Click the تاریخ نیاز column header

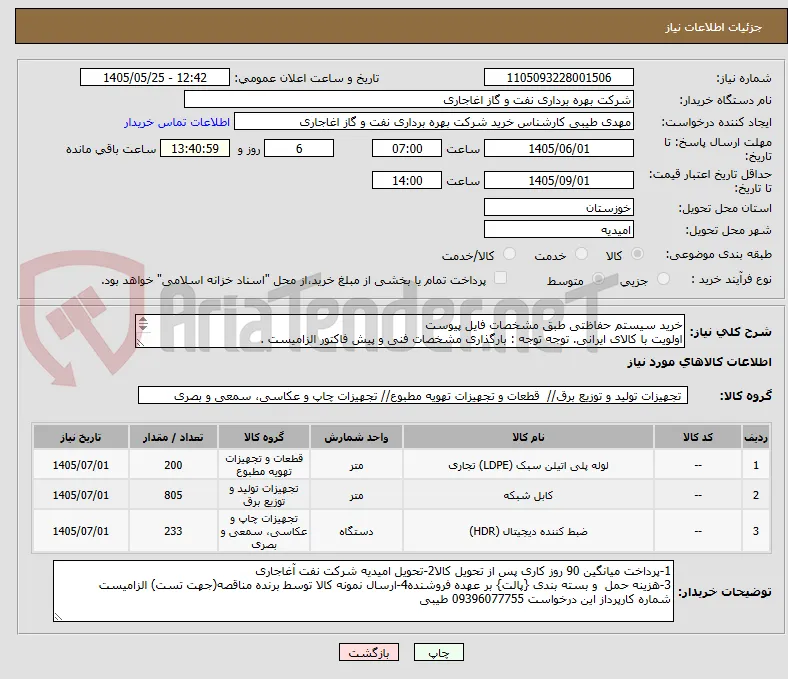coord(81,437)
